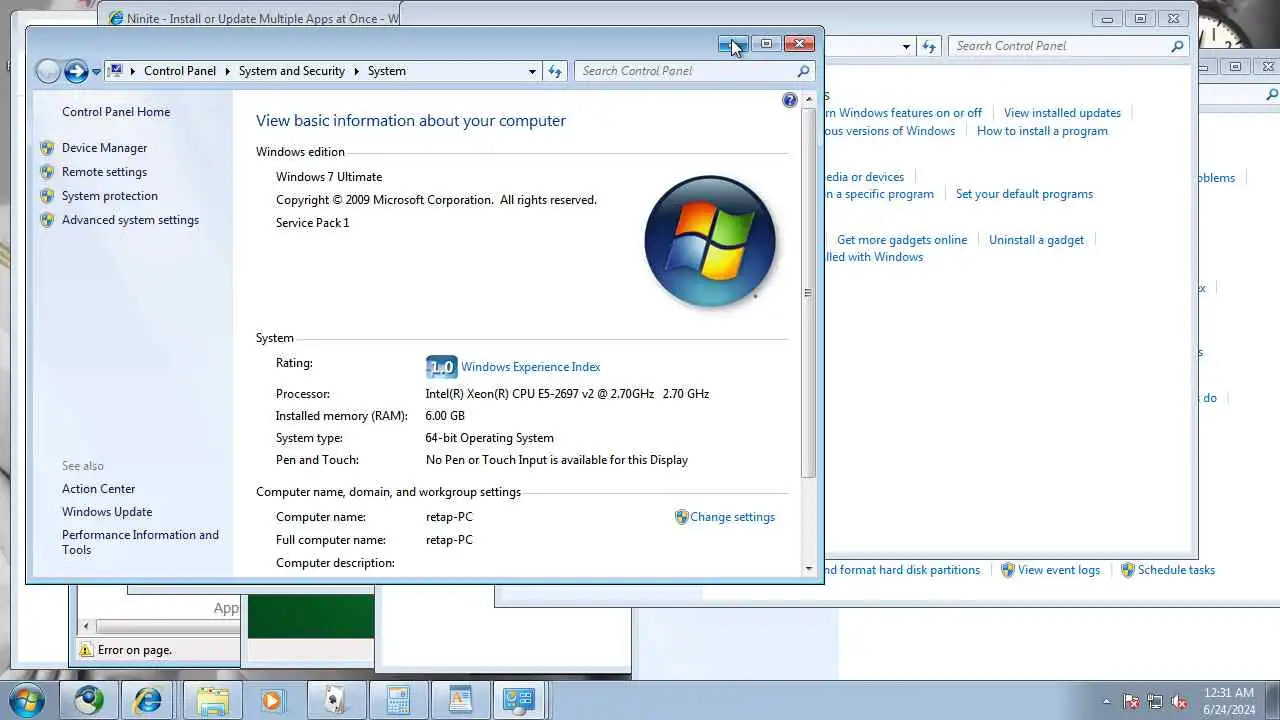The image size is (1280, 720).
Task: Open Help with the blue question mark icon
Action: [x=790, y=100]
